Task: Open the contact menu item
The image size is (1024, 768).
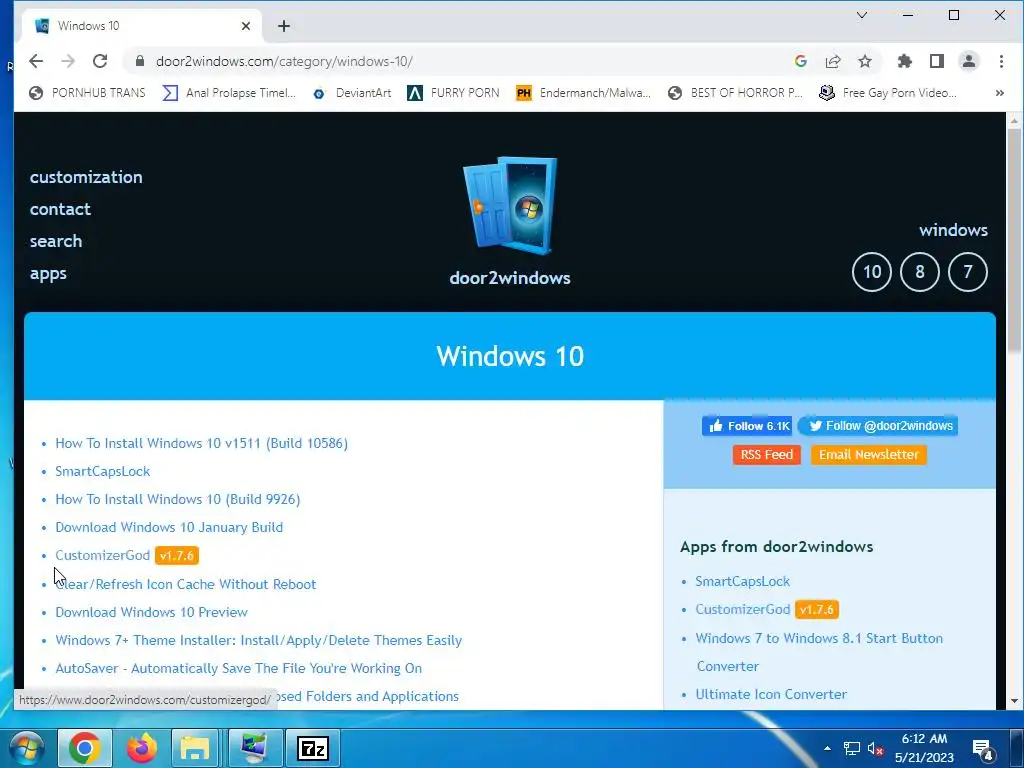Action: click(x=60, y=209)
